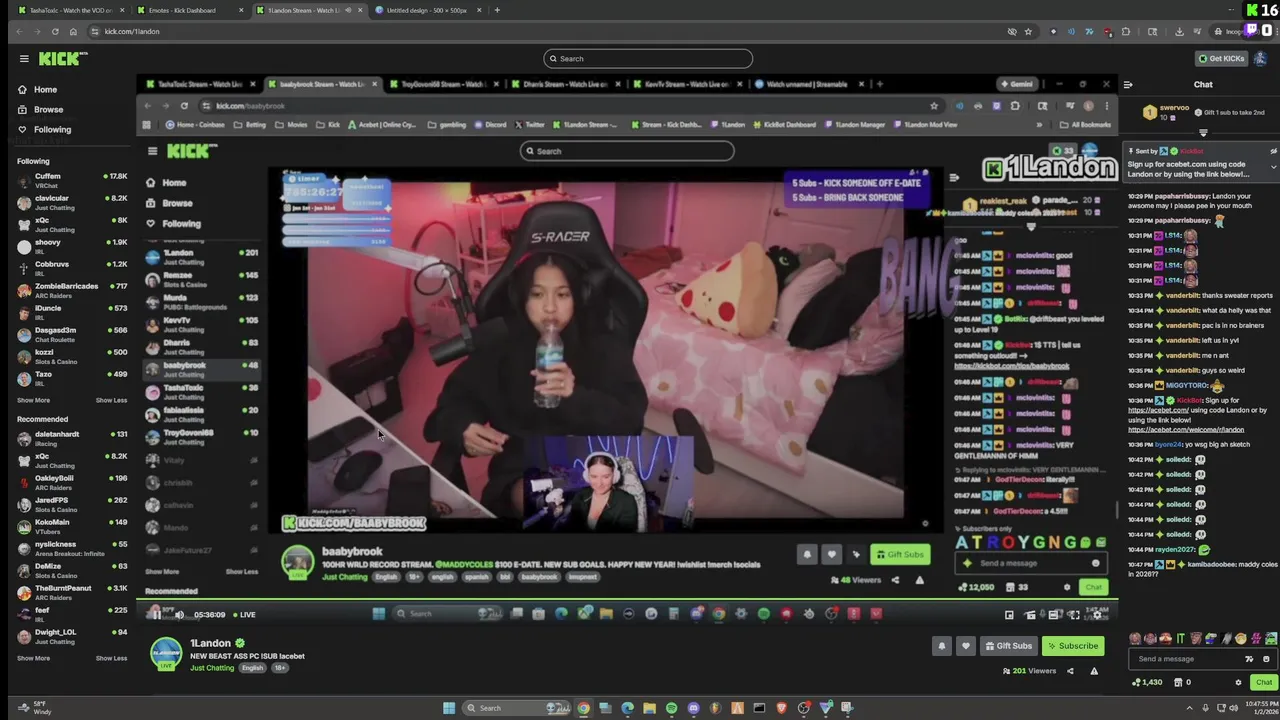Open 1Landon channel avatar
This screenshot has width=1280, height=720.
(165, 653)
